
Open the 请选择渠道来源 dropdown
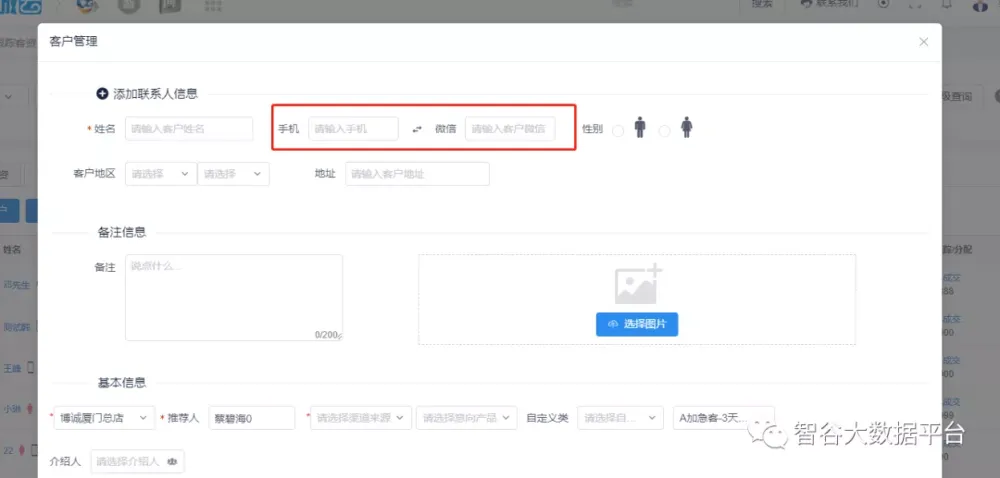(360, 418)
